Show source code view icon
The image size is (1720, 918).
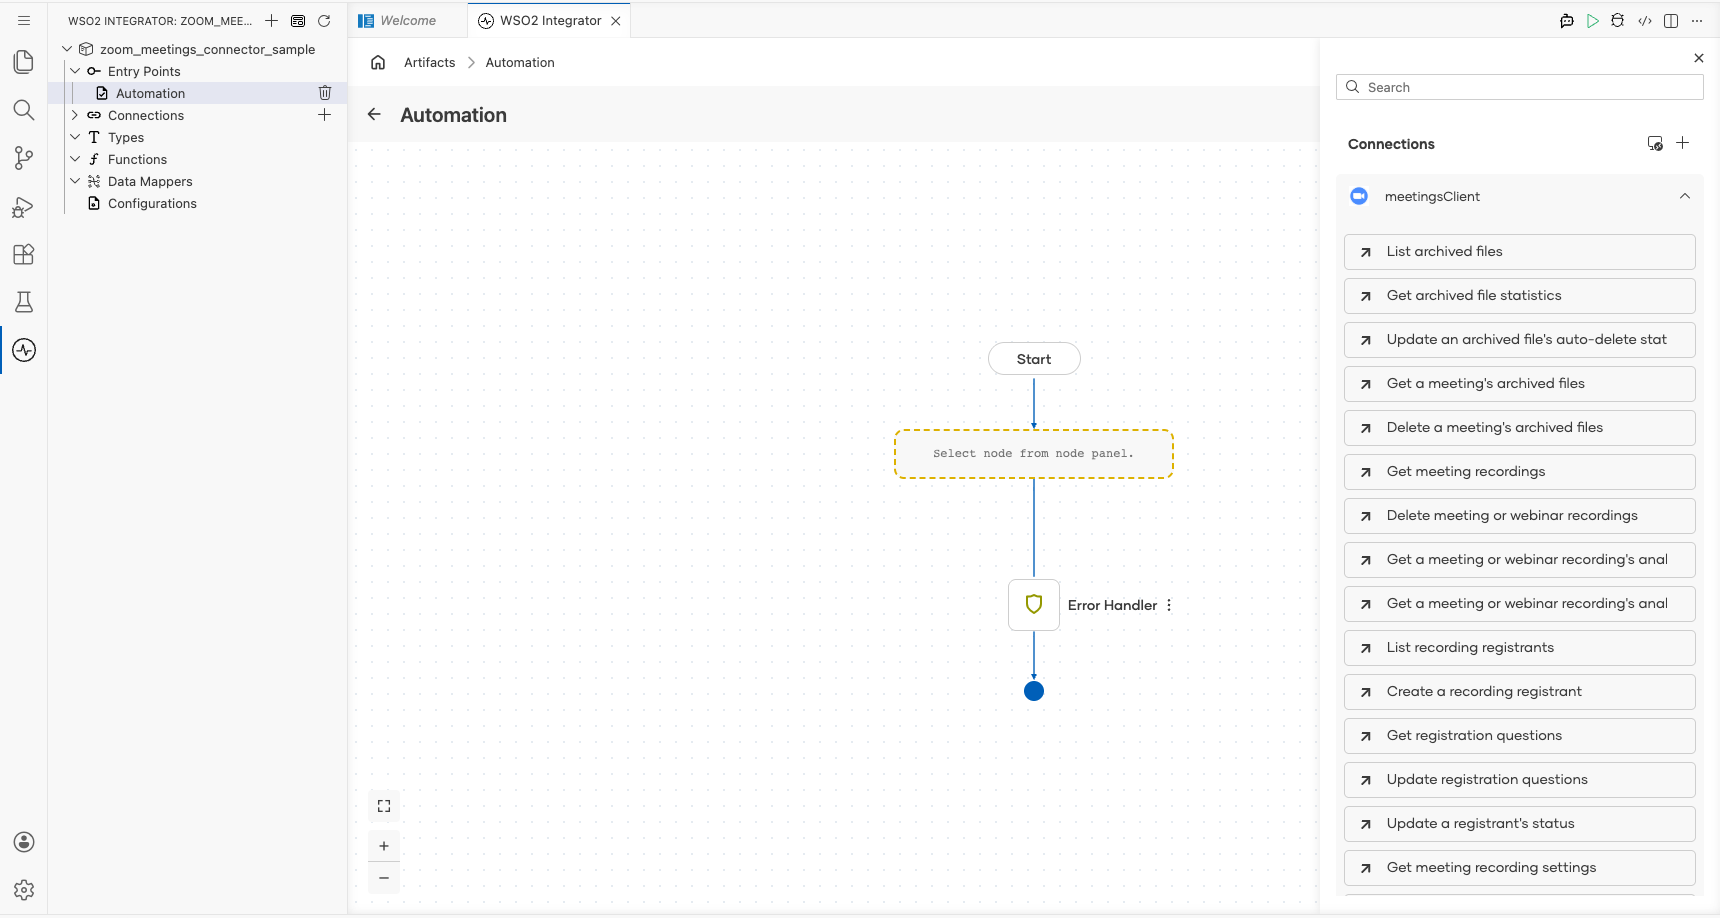click(1645, 21)
